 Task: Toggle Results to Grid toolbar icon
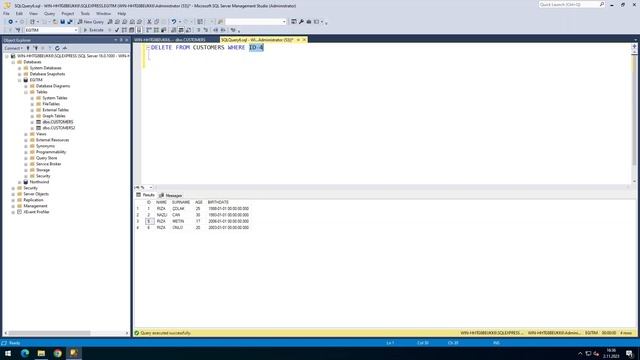[181, 30]
